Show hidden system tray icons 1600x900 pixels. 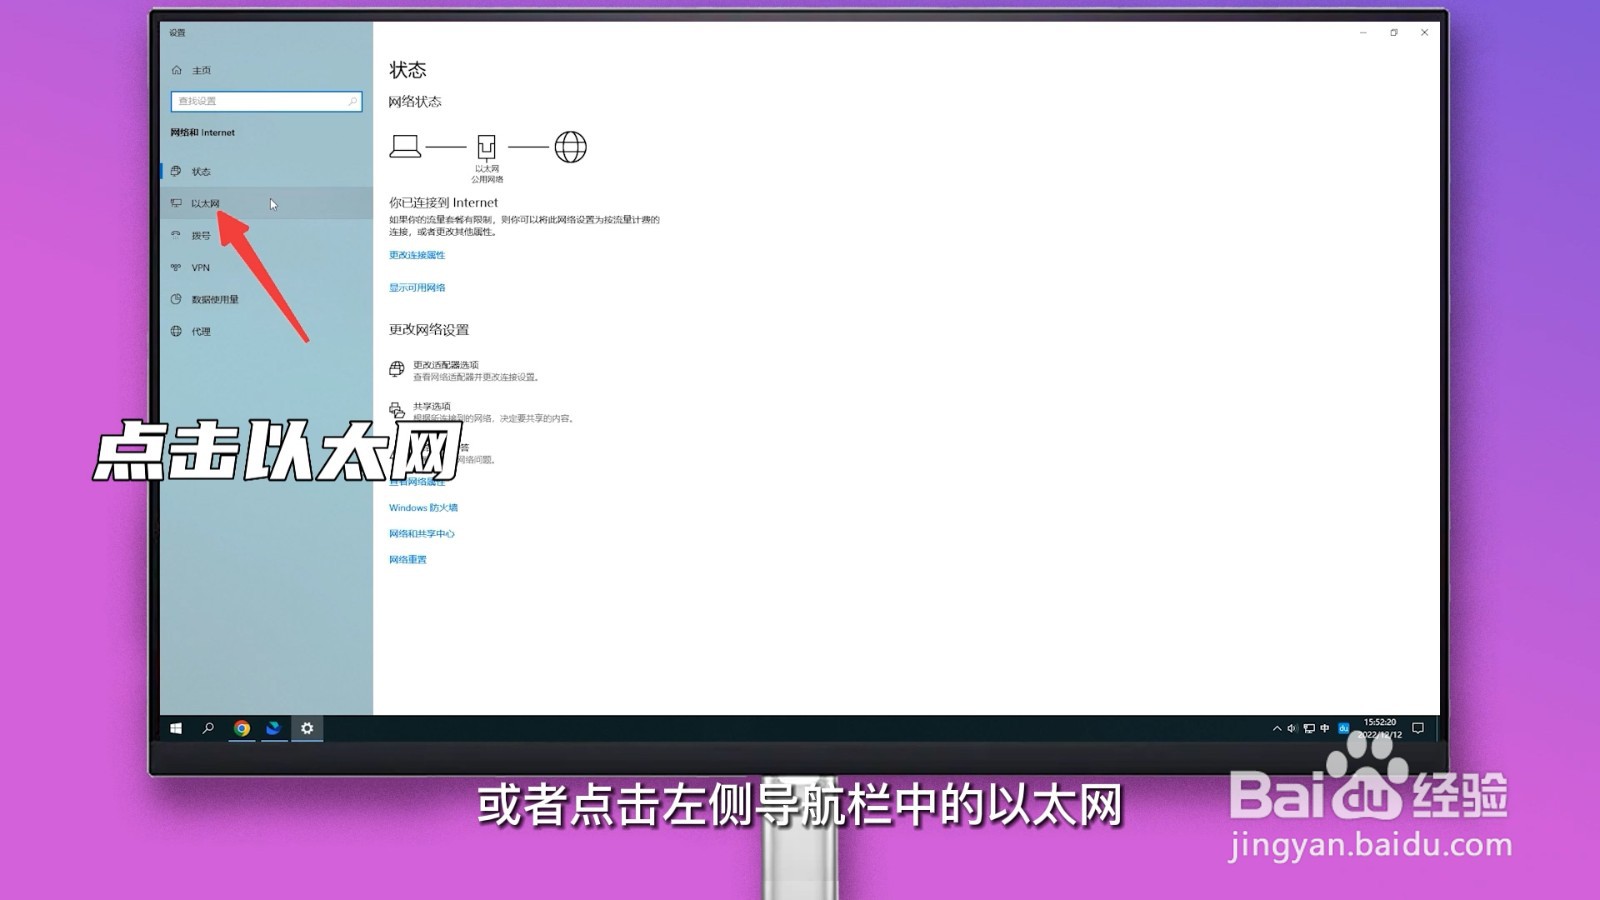tap(1276, 729)
